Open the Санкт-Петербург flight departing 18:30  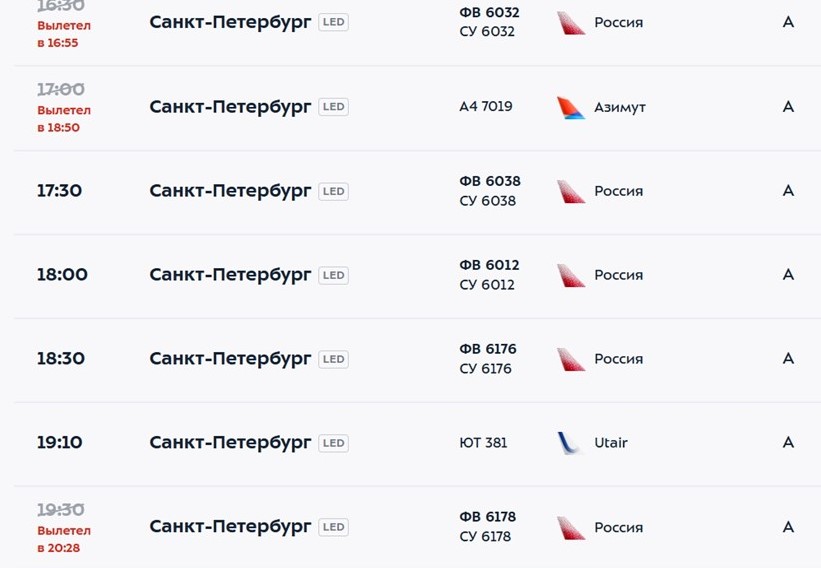pyautogui.click(x=230, y=359)
